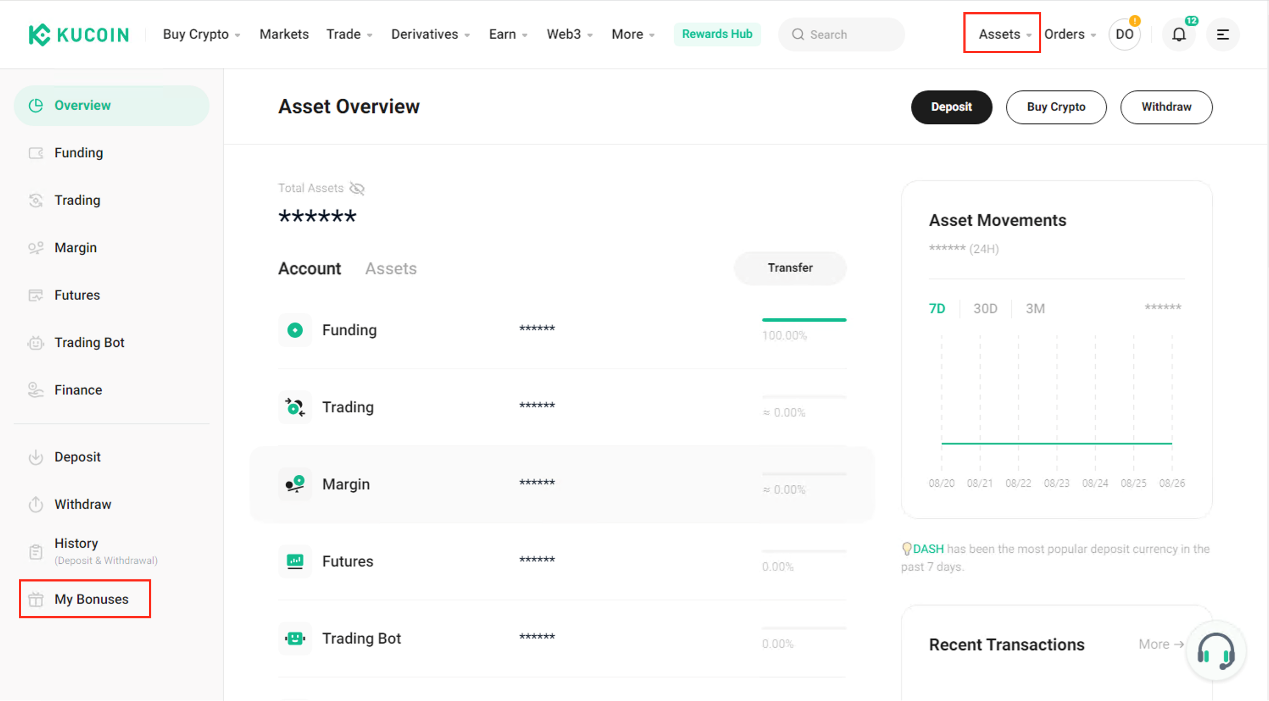Click the black Deposit button
1269x701 pixels.
pyautogui.click(x=951, y=107)
